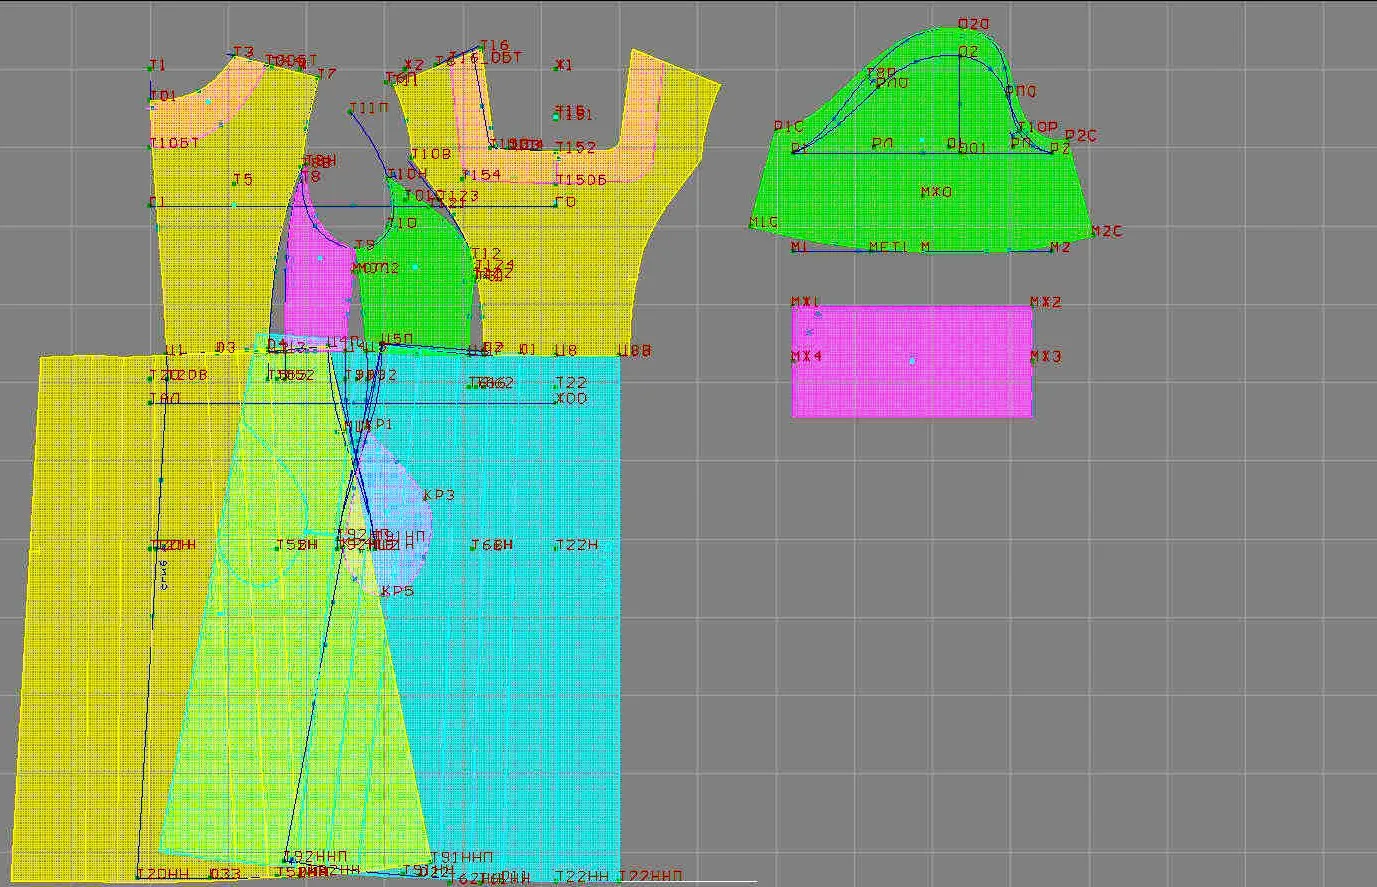The image size is (1377, 887).
Task: Select the KP3 pocket point label
Action: coord(439,495)
